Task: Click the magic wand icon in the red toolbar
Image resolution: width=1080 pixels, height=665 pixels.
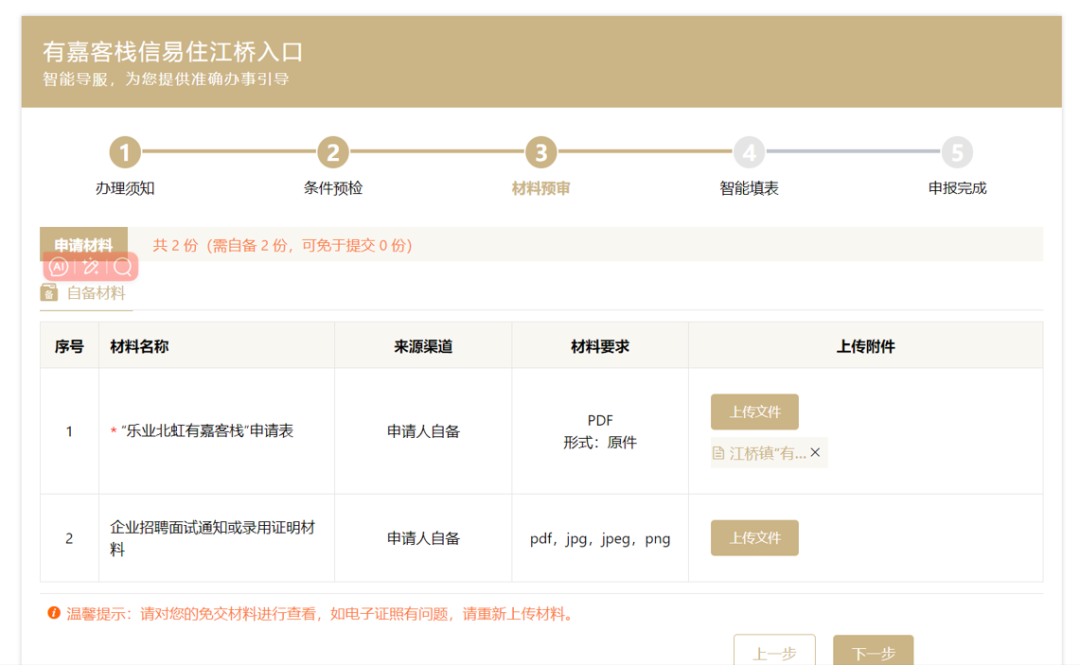Action: pos(90,267)
